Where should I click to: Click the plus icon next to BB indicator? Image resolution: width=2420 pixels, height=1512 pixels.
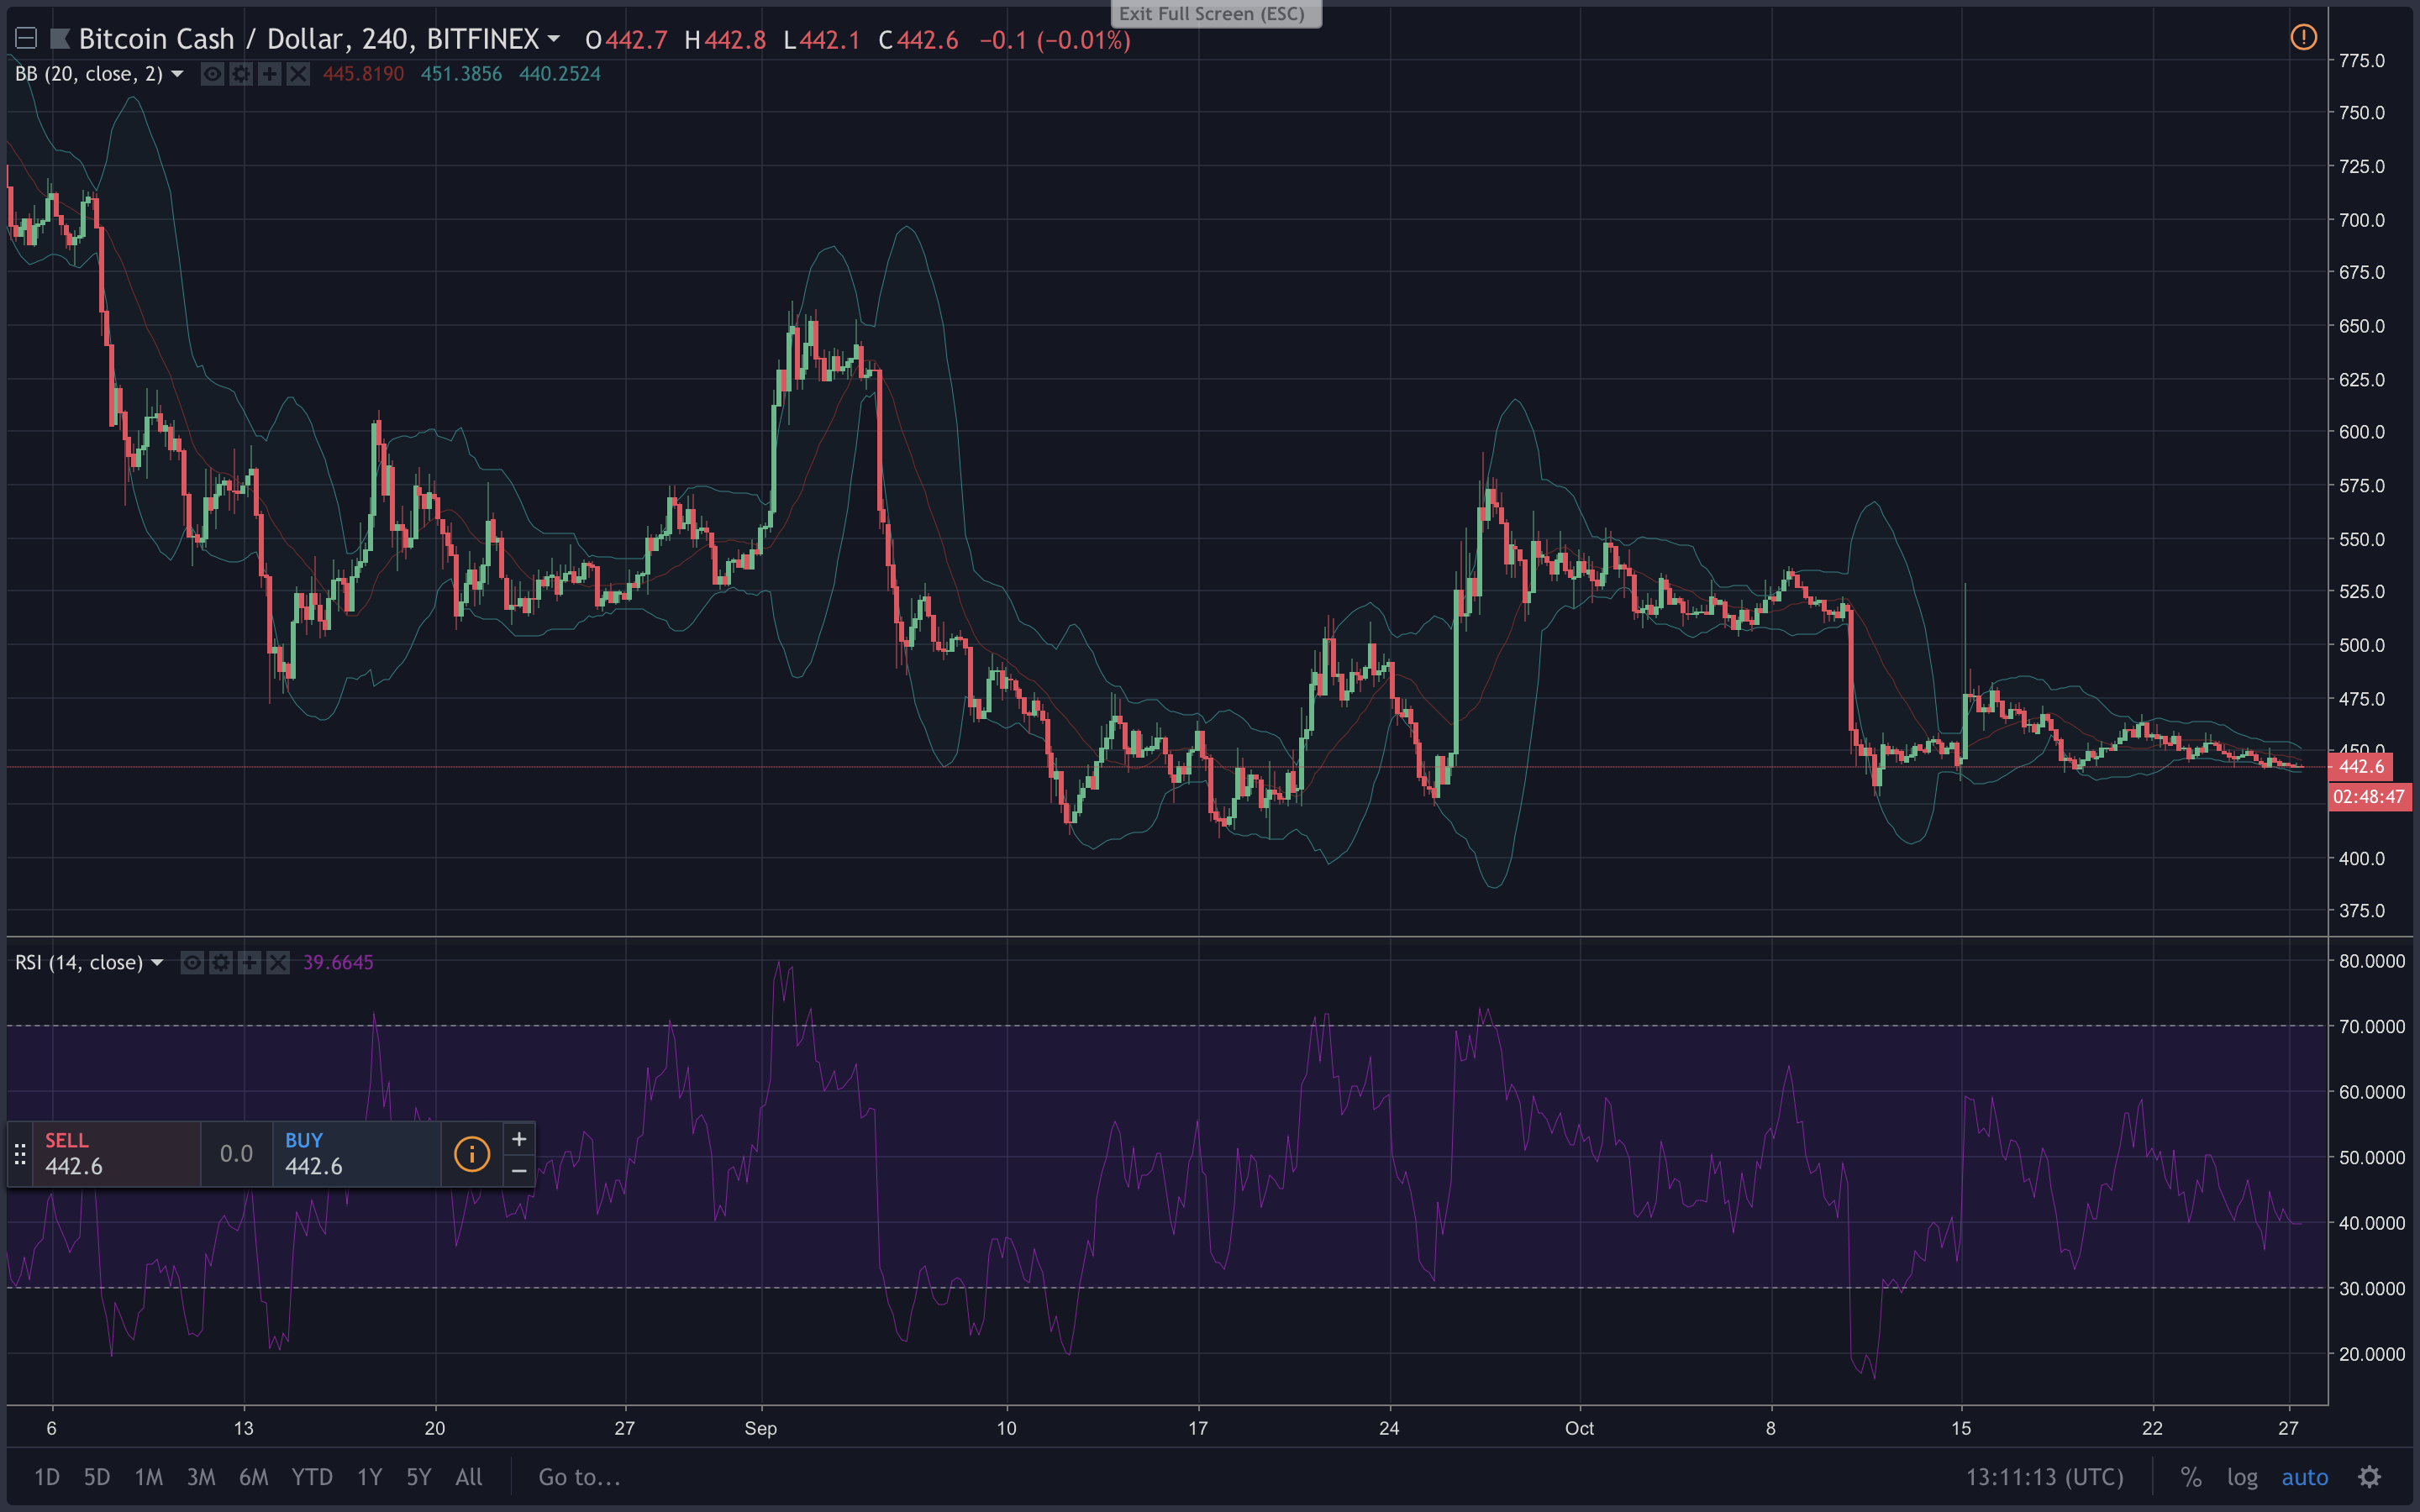coord(270,74)
